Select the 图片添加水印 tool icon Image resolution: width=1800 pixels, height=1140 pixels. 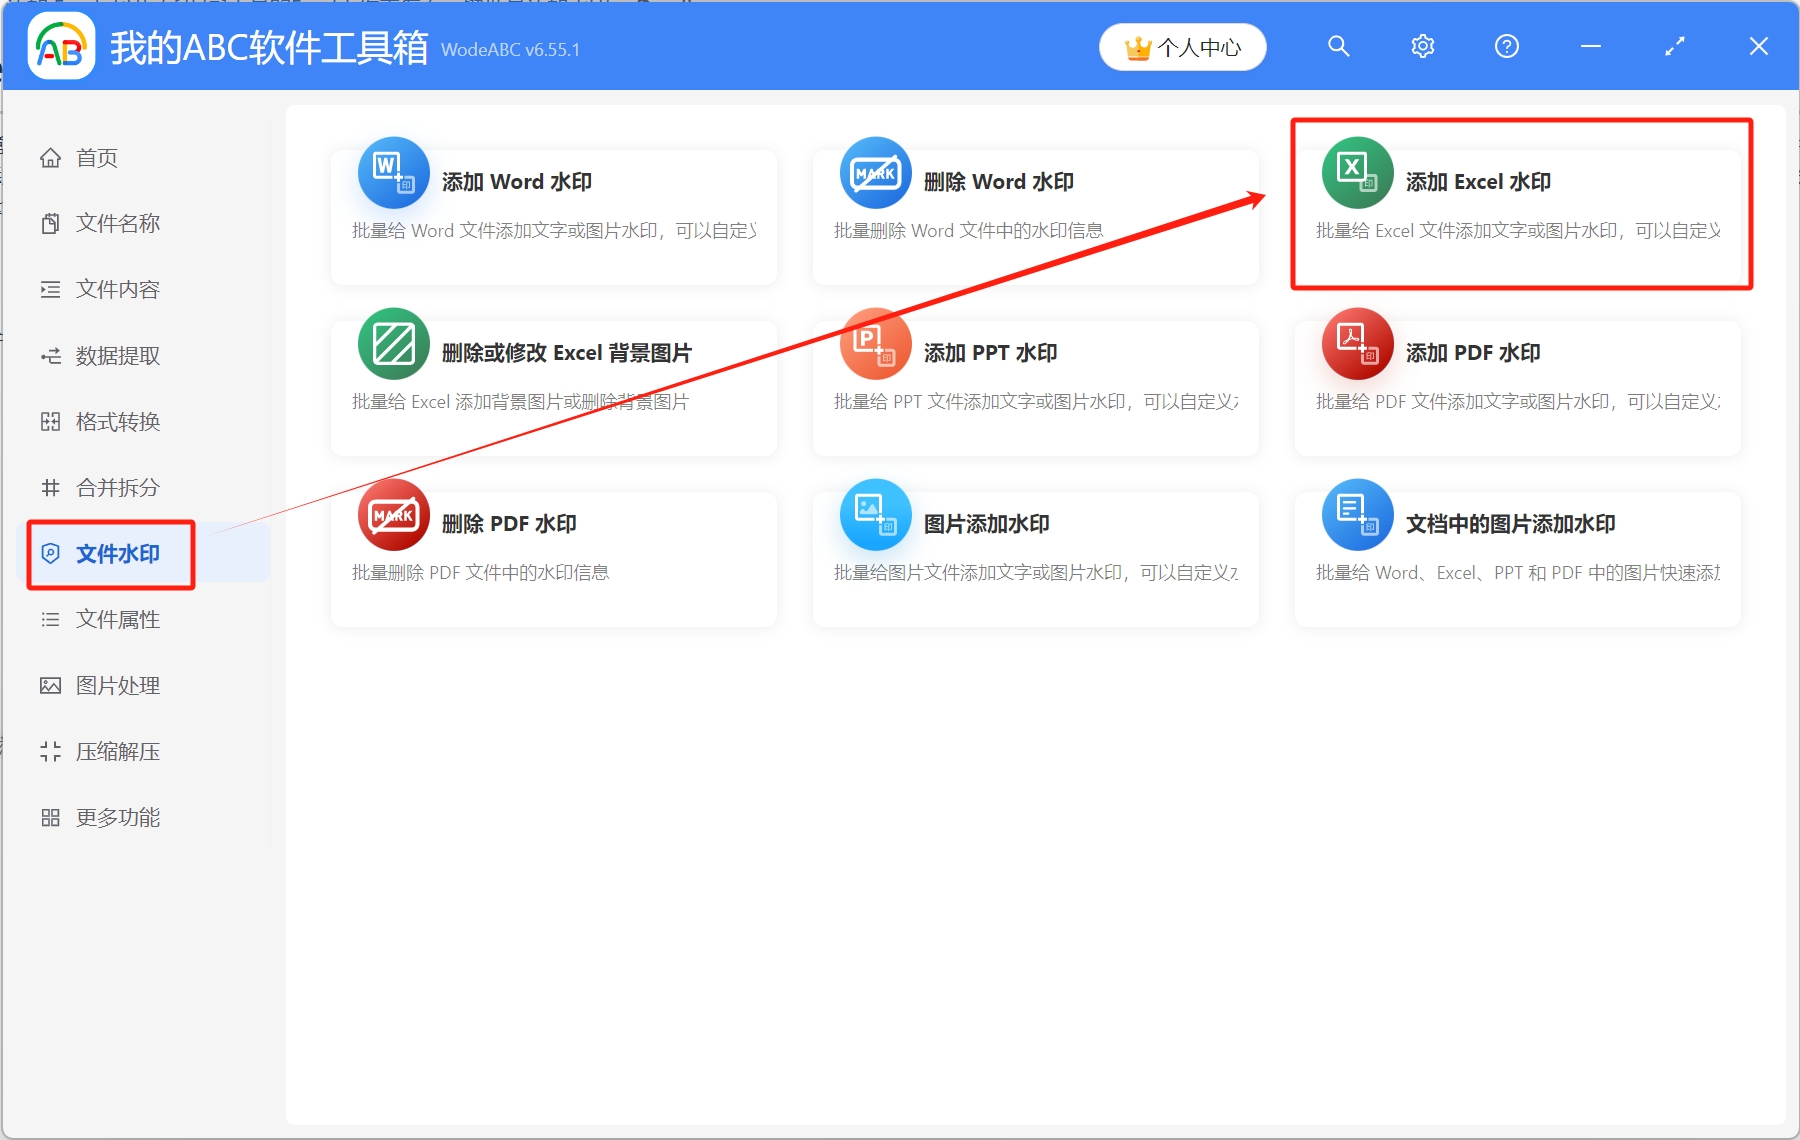(874, 514)
